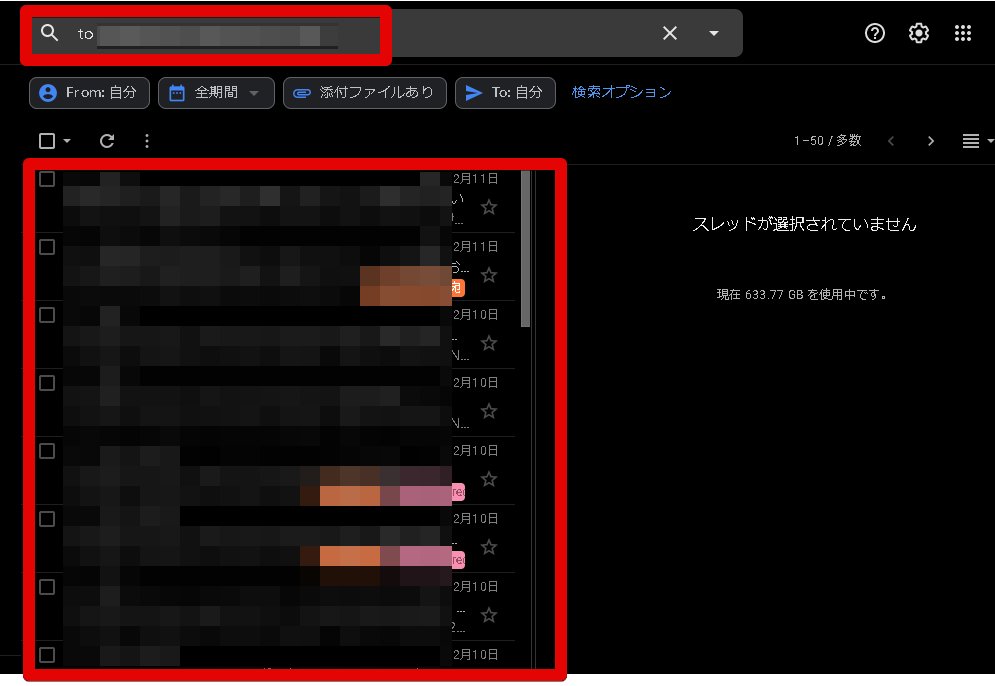Click the '1–50 / 多数' result count
Image resolution: width=995 pixels, height=686 pixels.
(827, 141)
